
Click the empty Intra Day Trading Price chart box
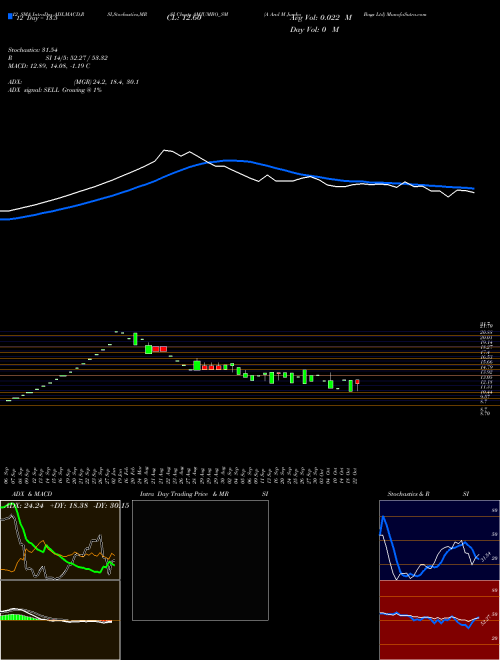[200, 560]
